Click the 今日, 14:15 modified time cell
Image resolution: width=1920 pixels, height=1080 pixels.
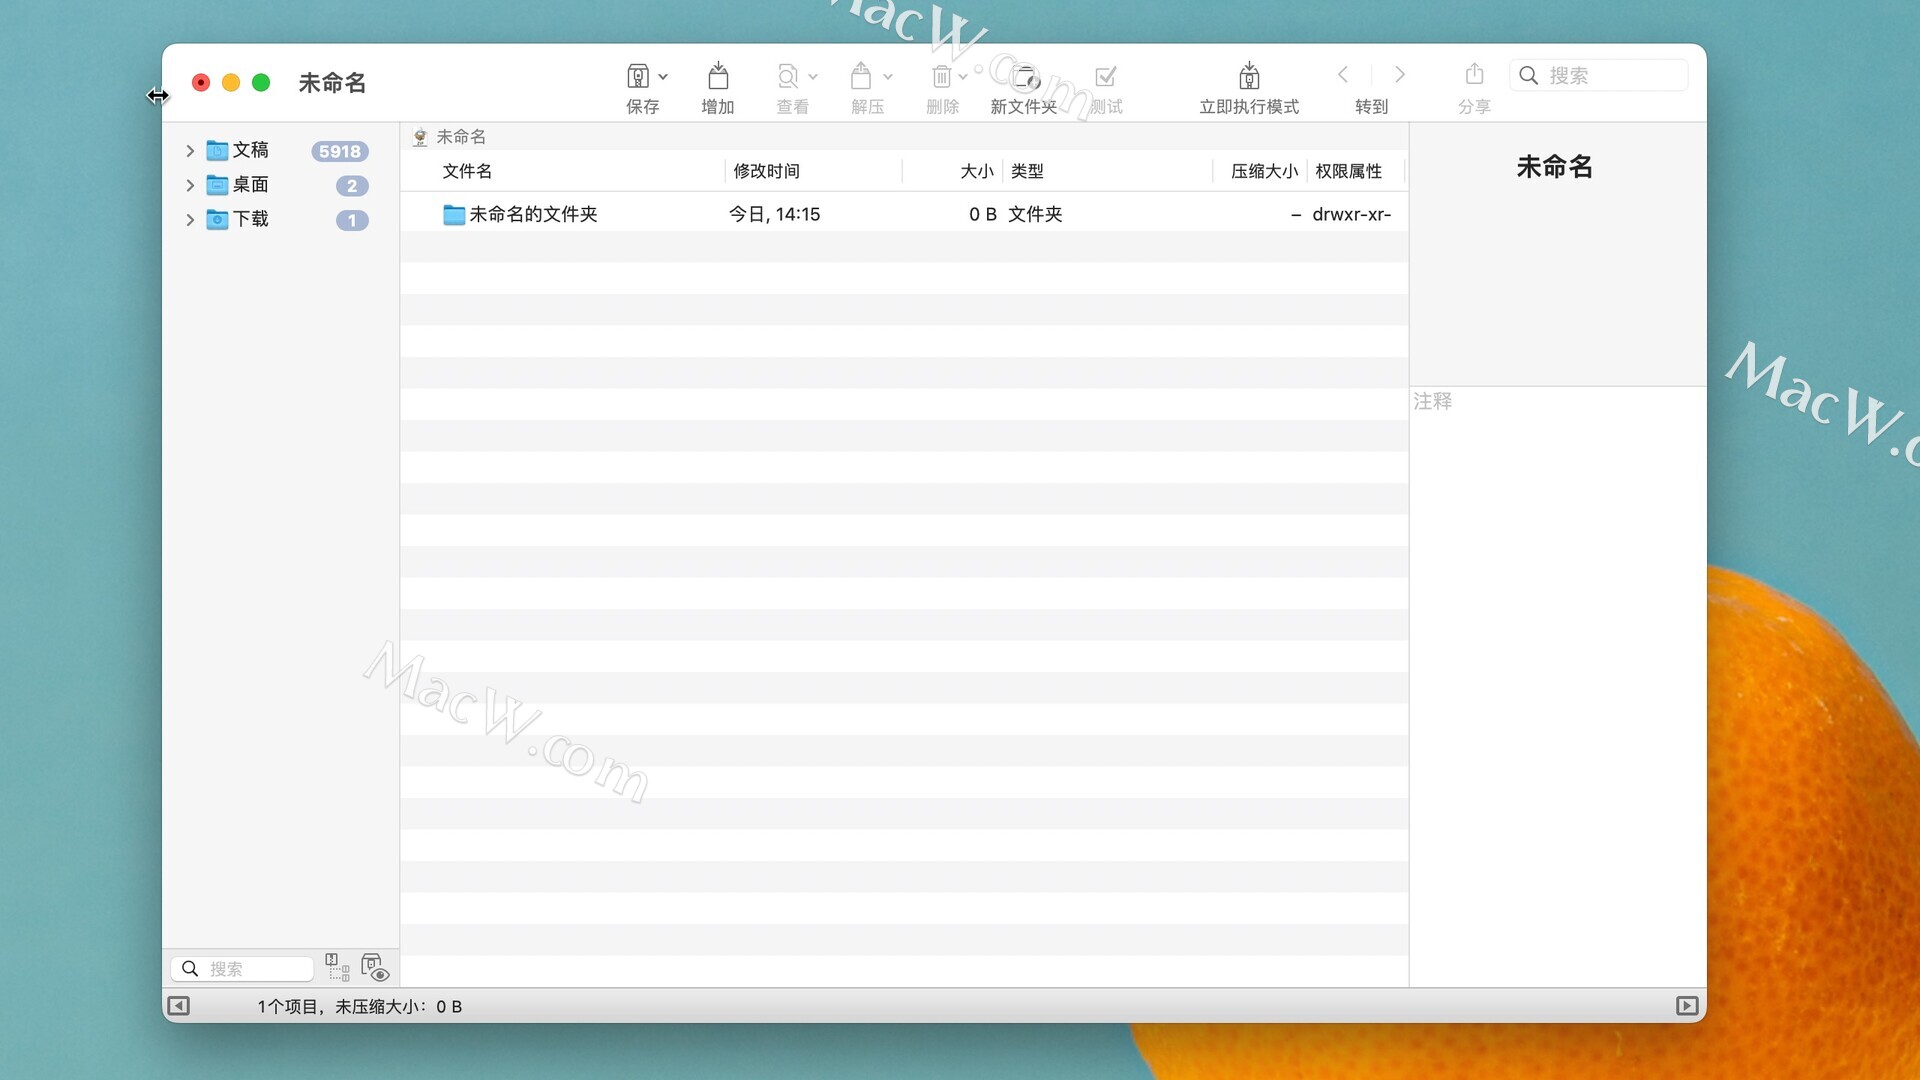coord(774,214)
